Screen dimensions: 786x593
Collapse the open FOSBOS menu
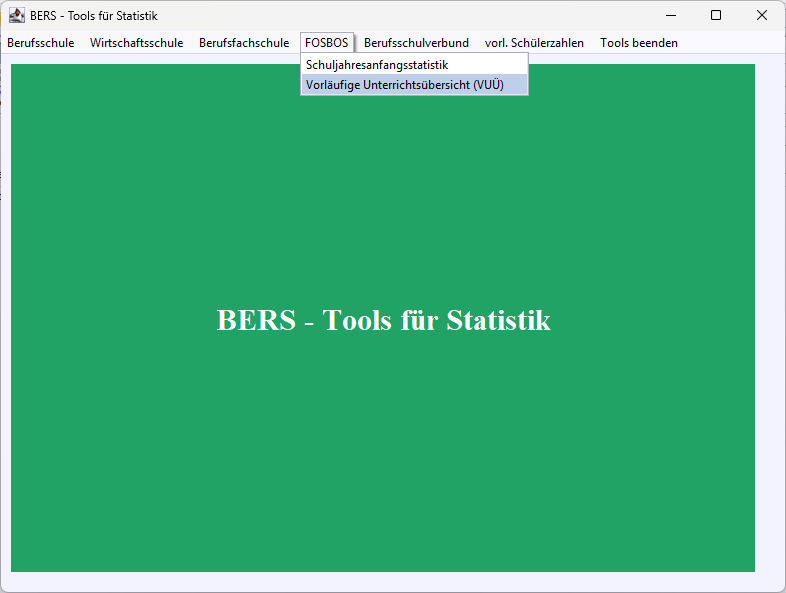pos(327,43)
